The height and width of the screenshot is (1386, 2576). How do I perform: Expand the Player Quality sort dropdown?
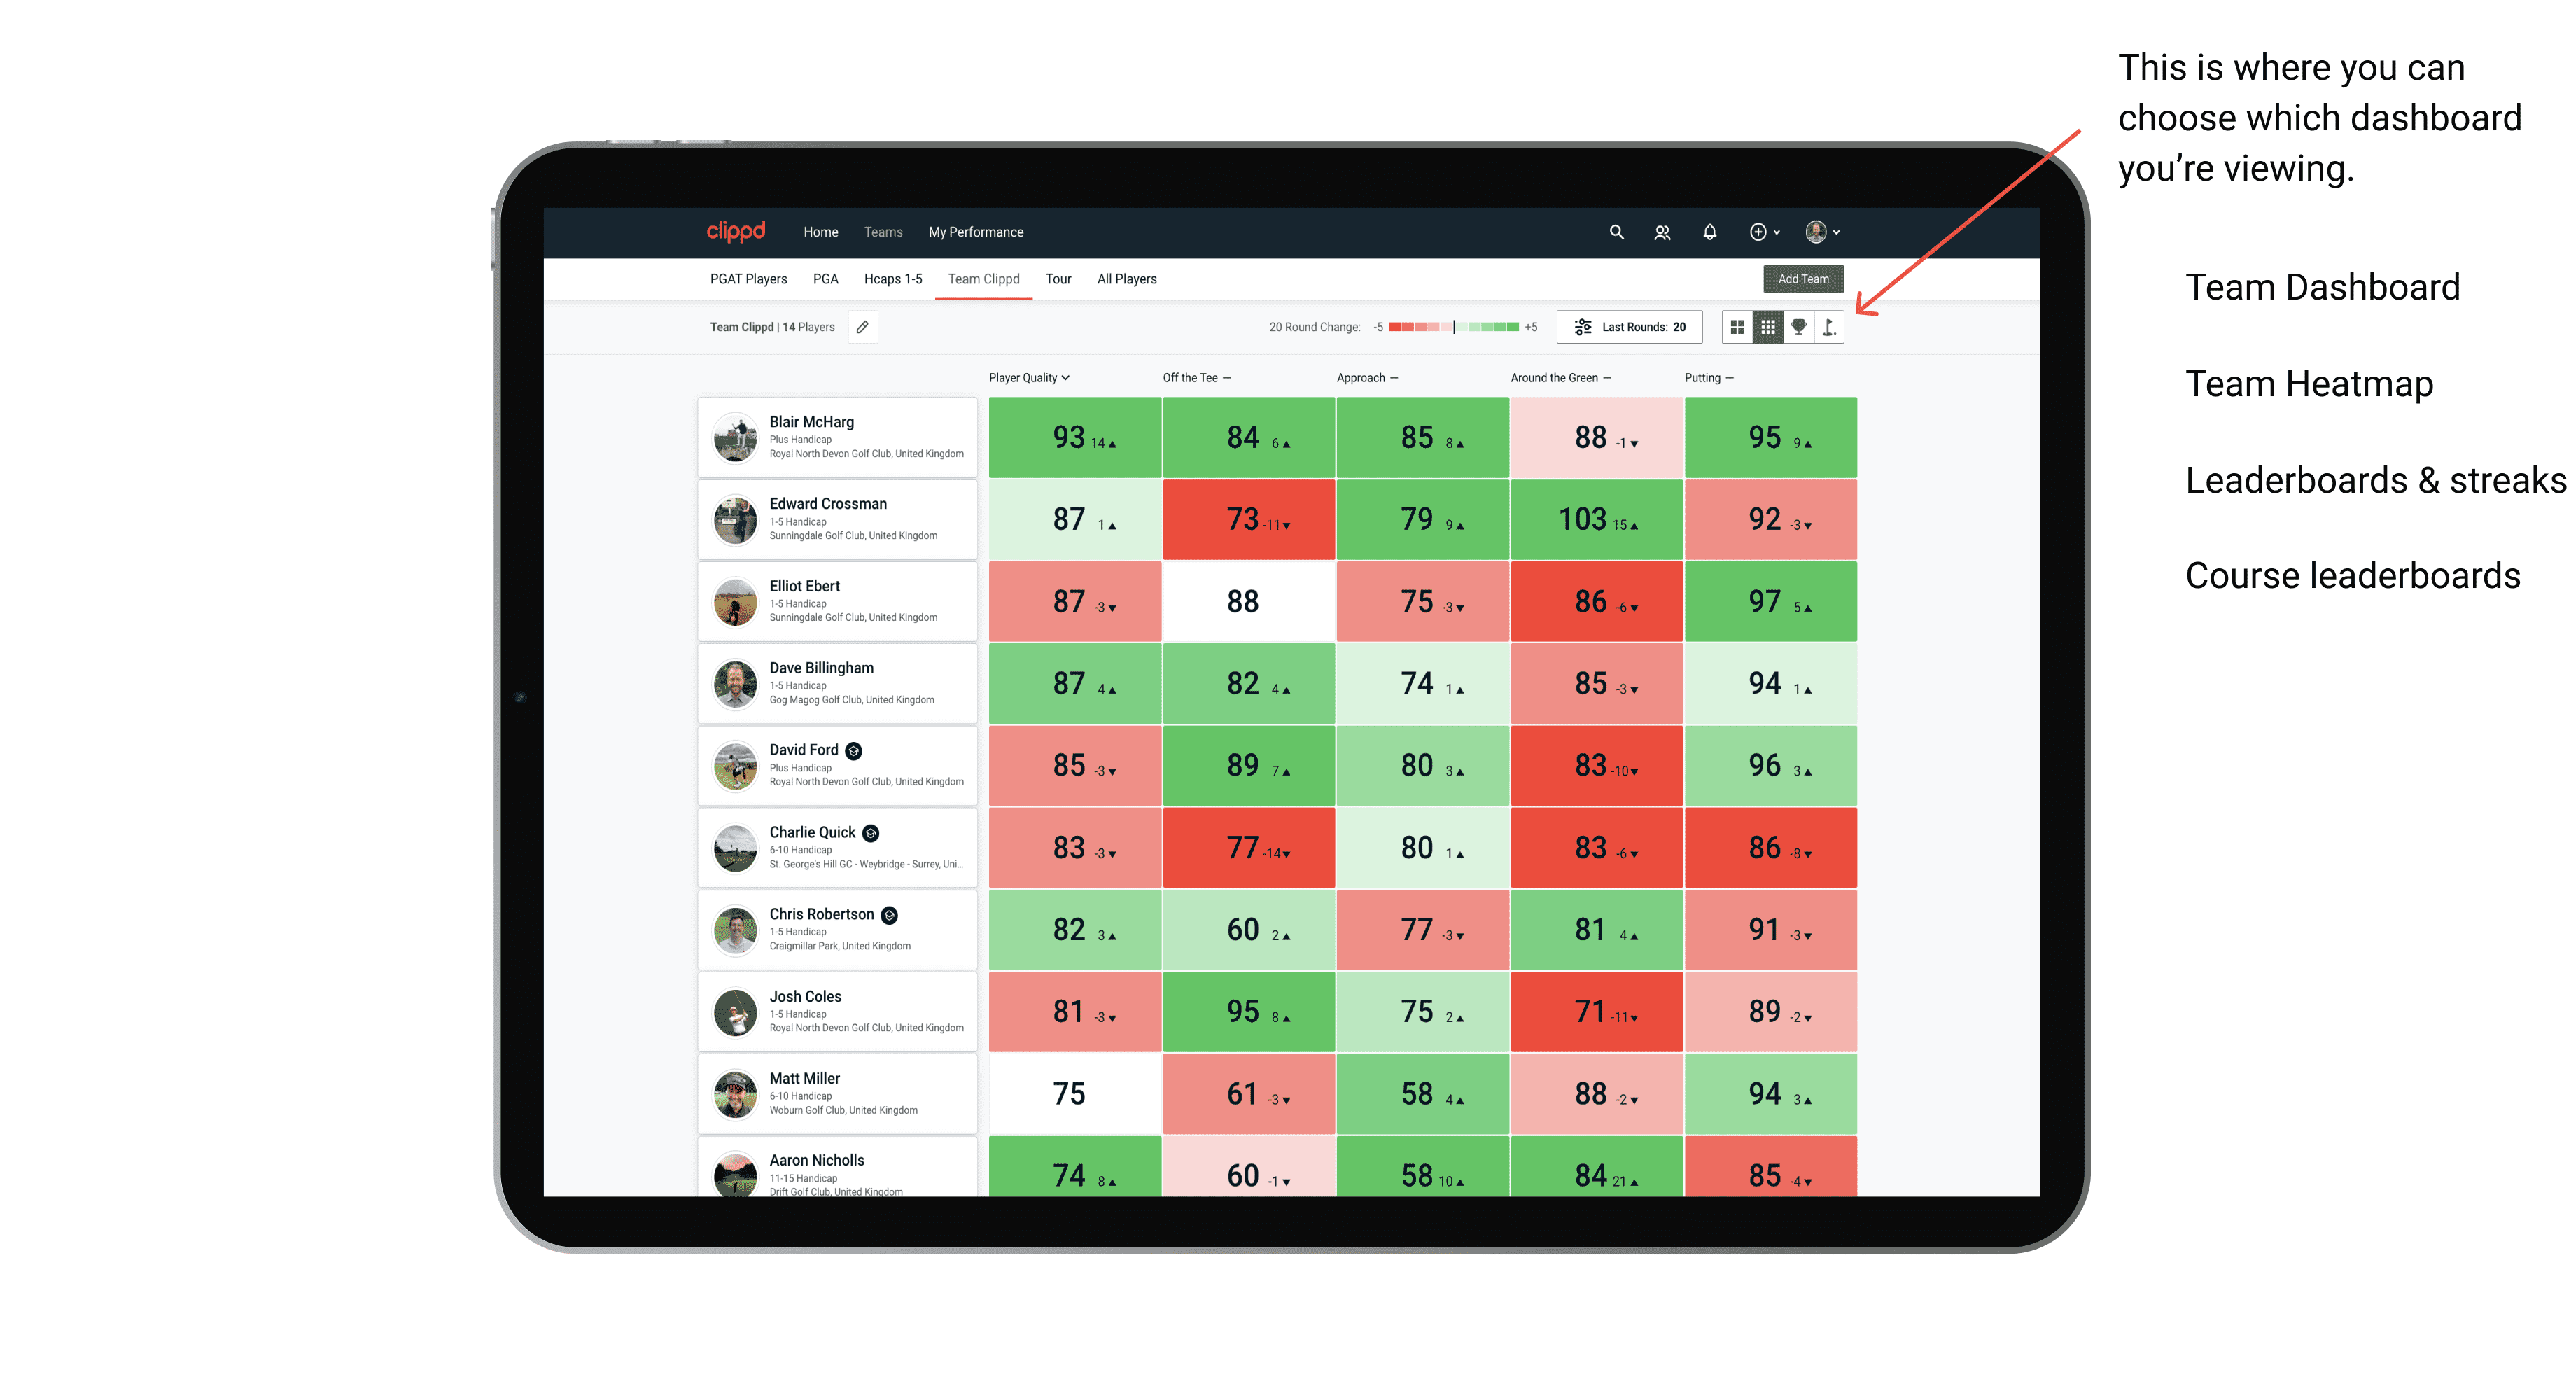pyautogui.click(x=1029, y=379)
